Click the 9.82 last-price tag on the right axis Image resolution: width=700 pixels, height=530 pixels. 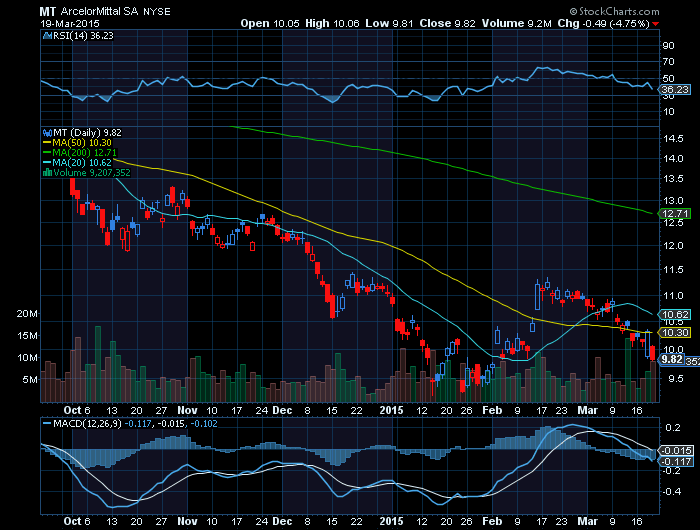pyautogui.click(x=672, y=360)
